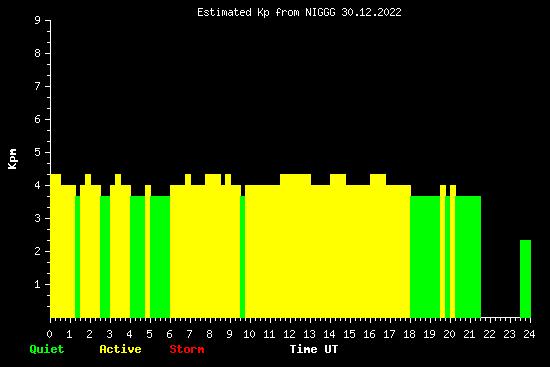Click the time axis hour label "23"
This screenshot has height=367, width=550.
coord(509,334)
